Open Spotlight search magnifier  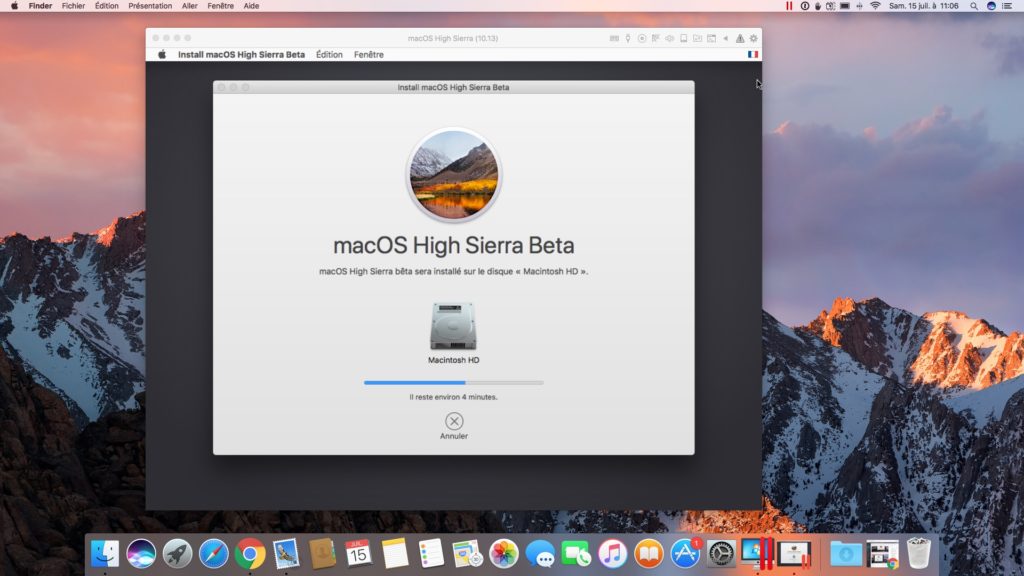(x=974, y=6)
